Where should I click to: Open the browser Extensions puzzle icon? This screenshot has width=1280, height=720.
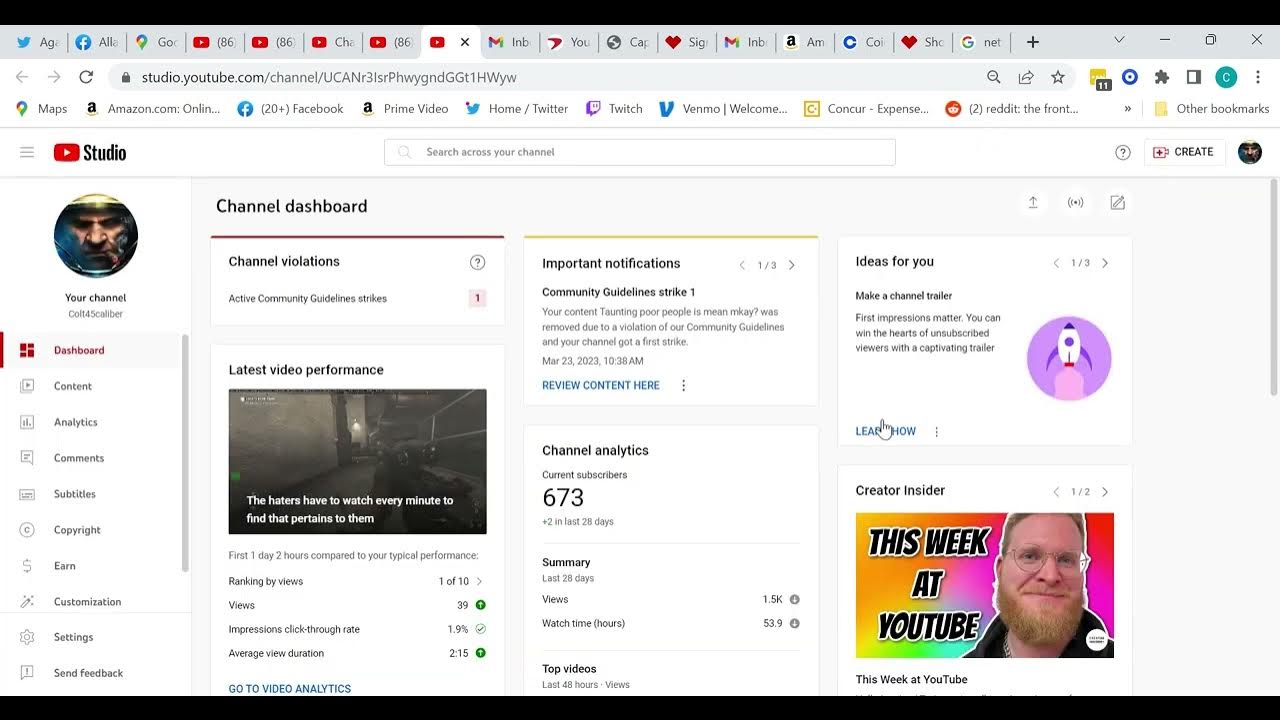pyautogui.click(x=1162, y=77)
